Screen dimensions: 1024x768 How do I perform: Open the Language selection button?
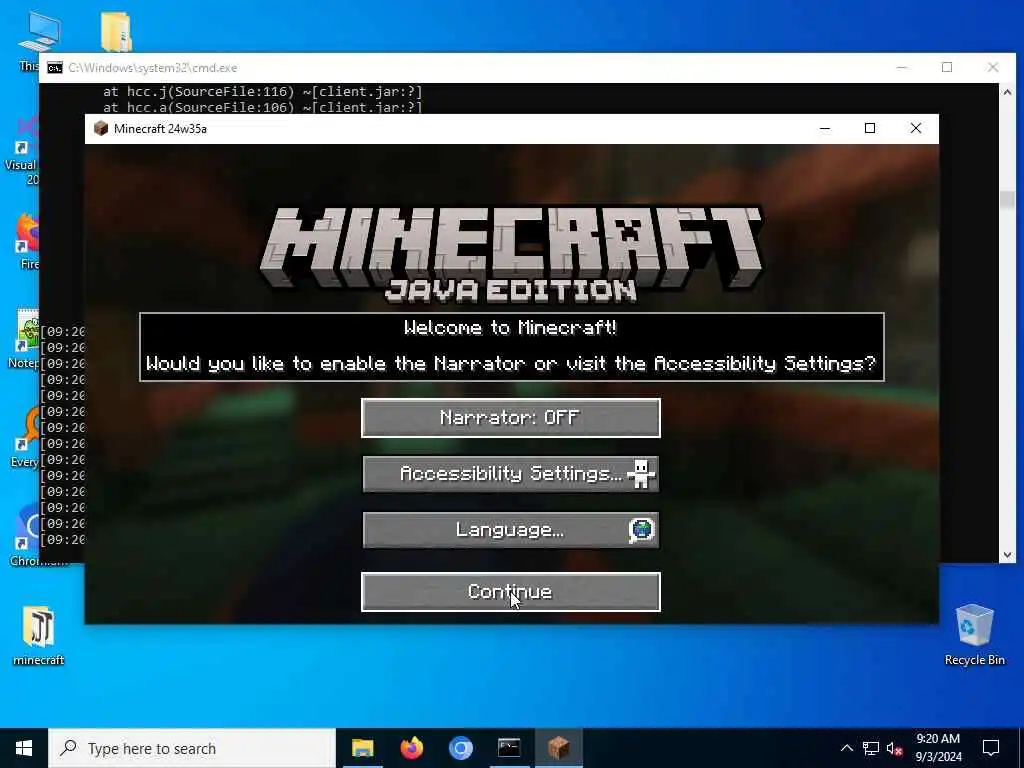[x=511, y=530]
